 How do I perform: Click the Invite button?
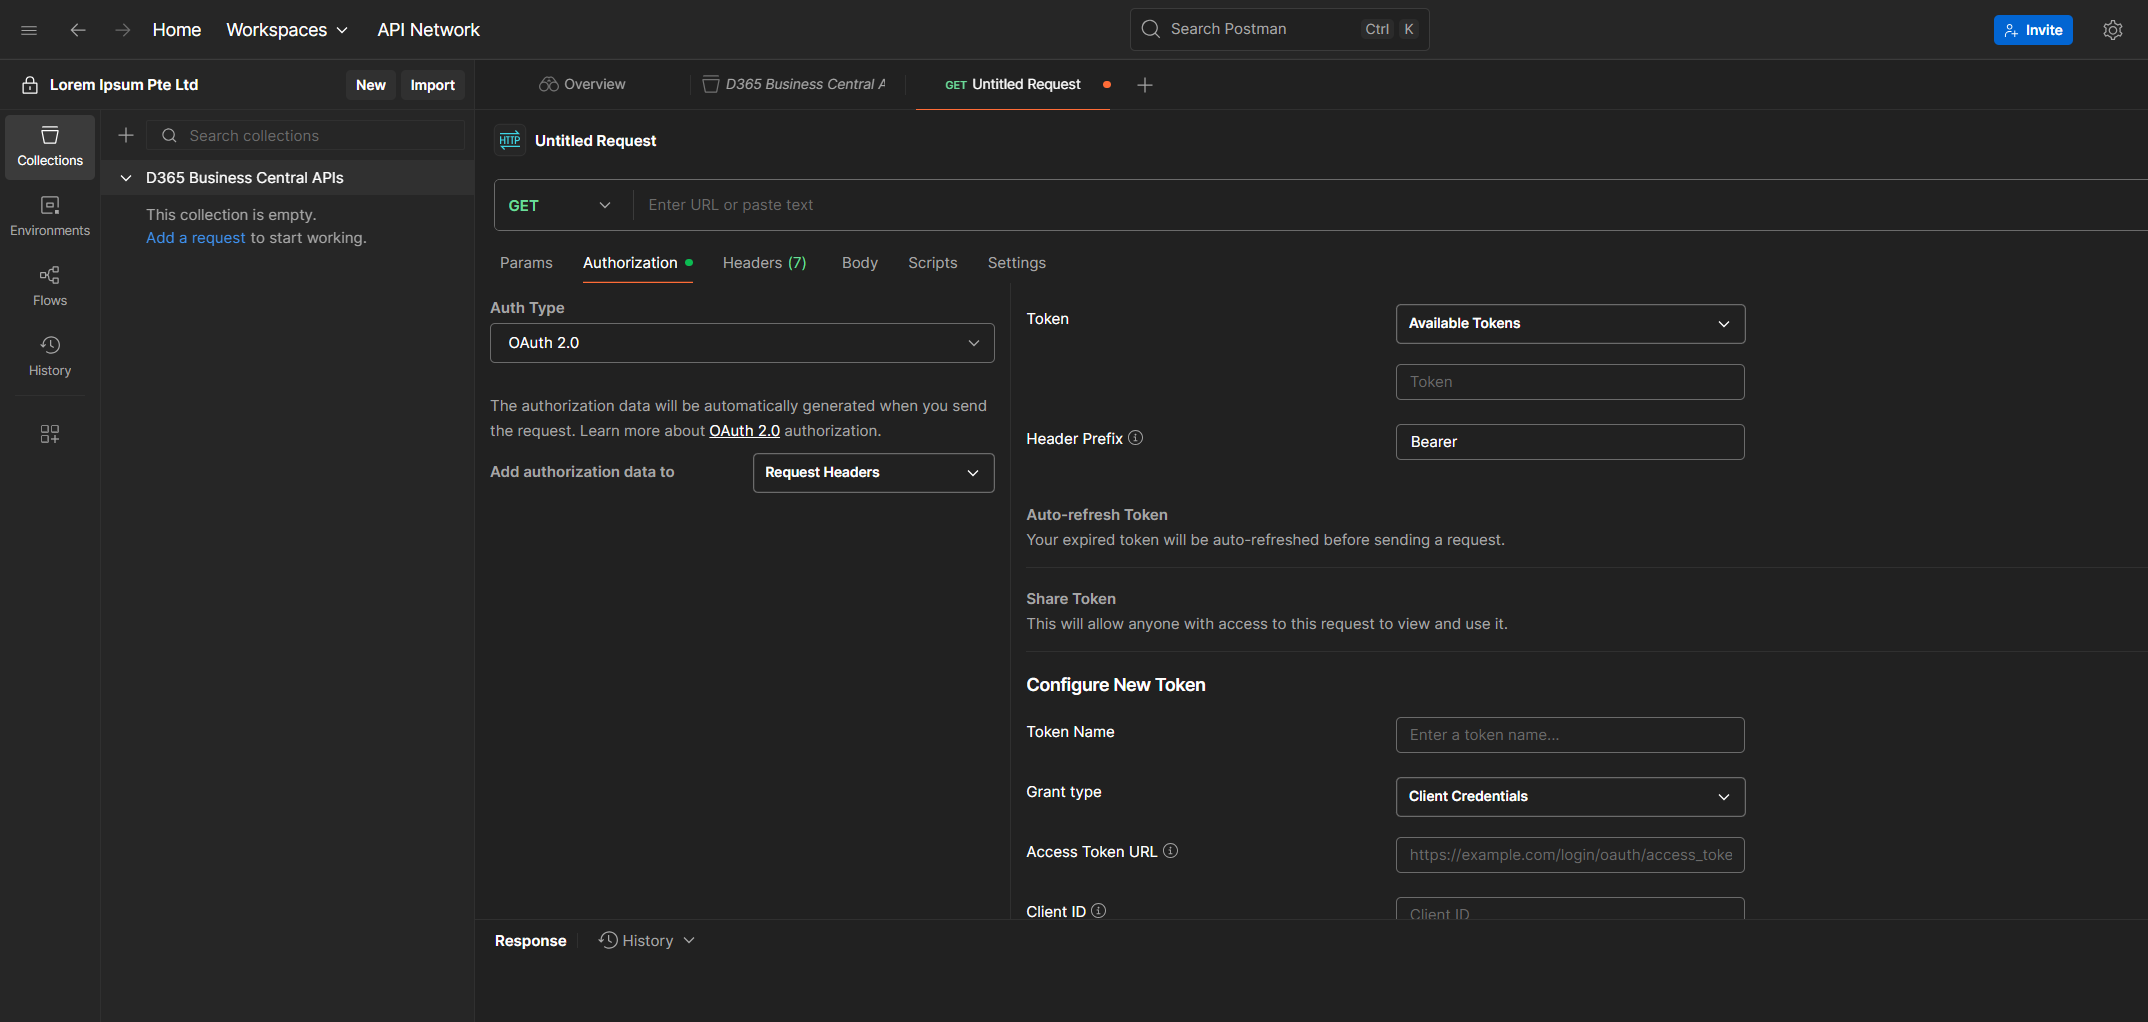(x=2033, y=30)
